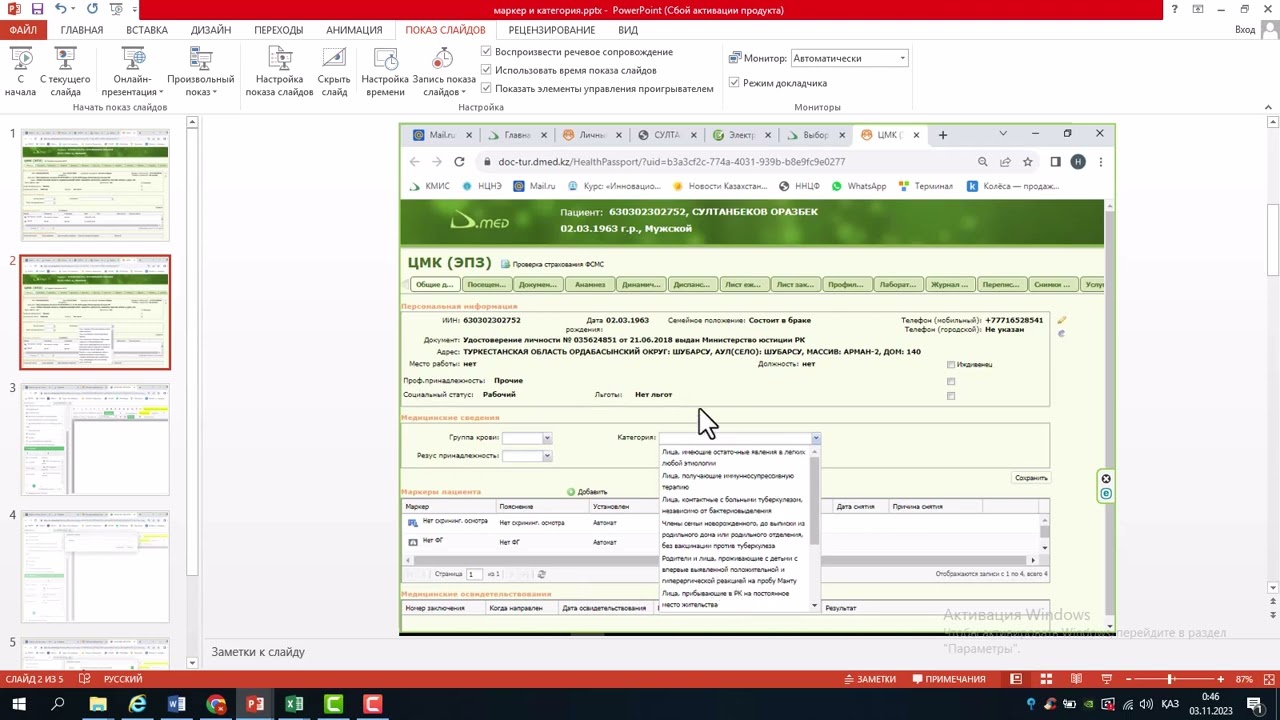The height and width of the screenshot is (720, 1280).
Task: Open red Camtasia recorder in taskbar
Action: click(372, 705)
